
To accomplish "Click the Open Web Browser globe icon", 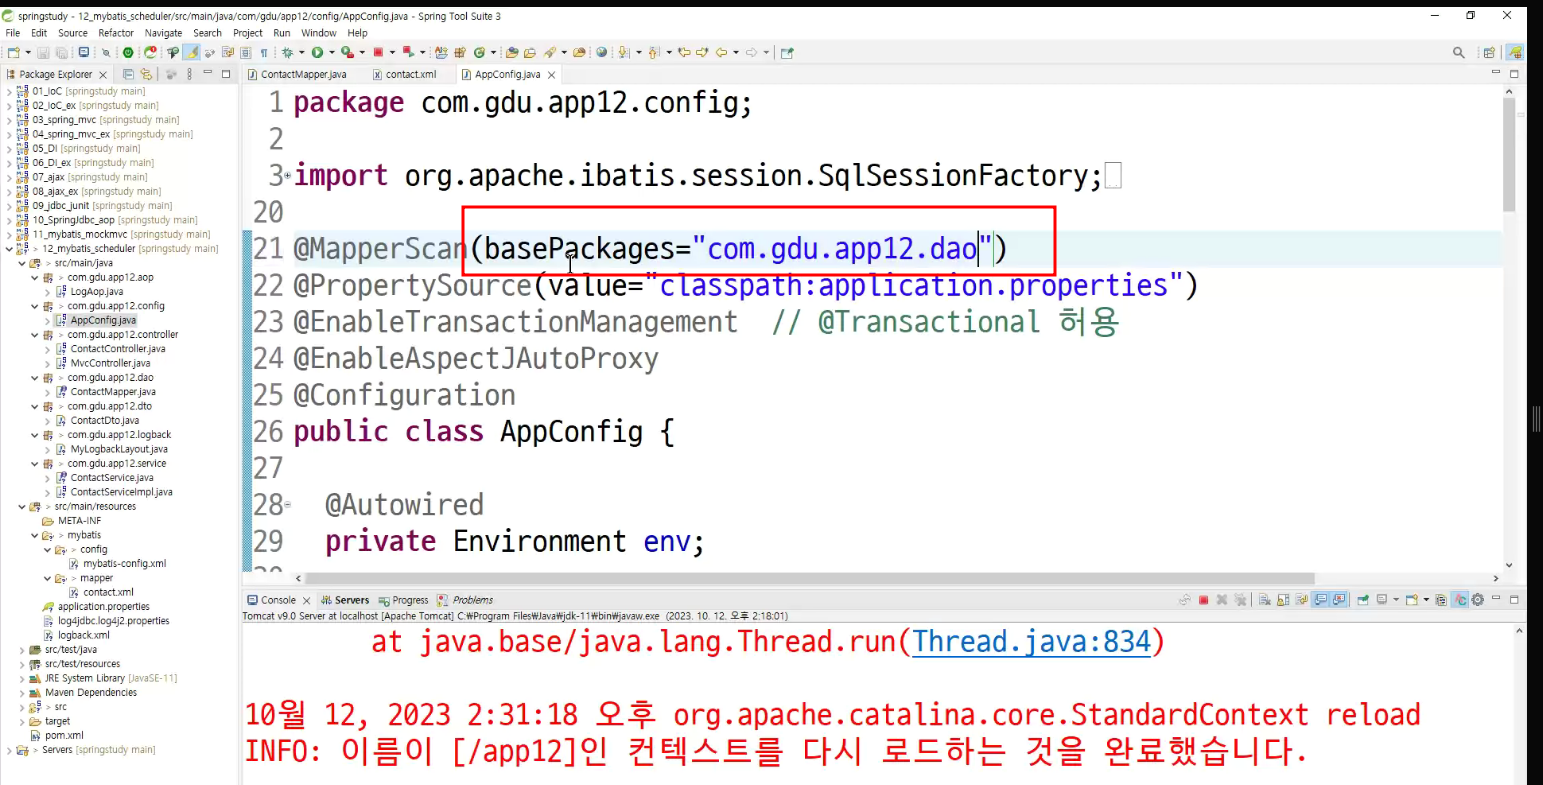I will pyautogui.click(x=601, y=52).
